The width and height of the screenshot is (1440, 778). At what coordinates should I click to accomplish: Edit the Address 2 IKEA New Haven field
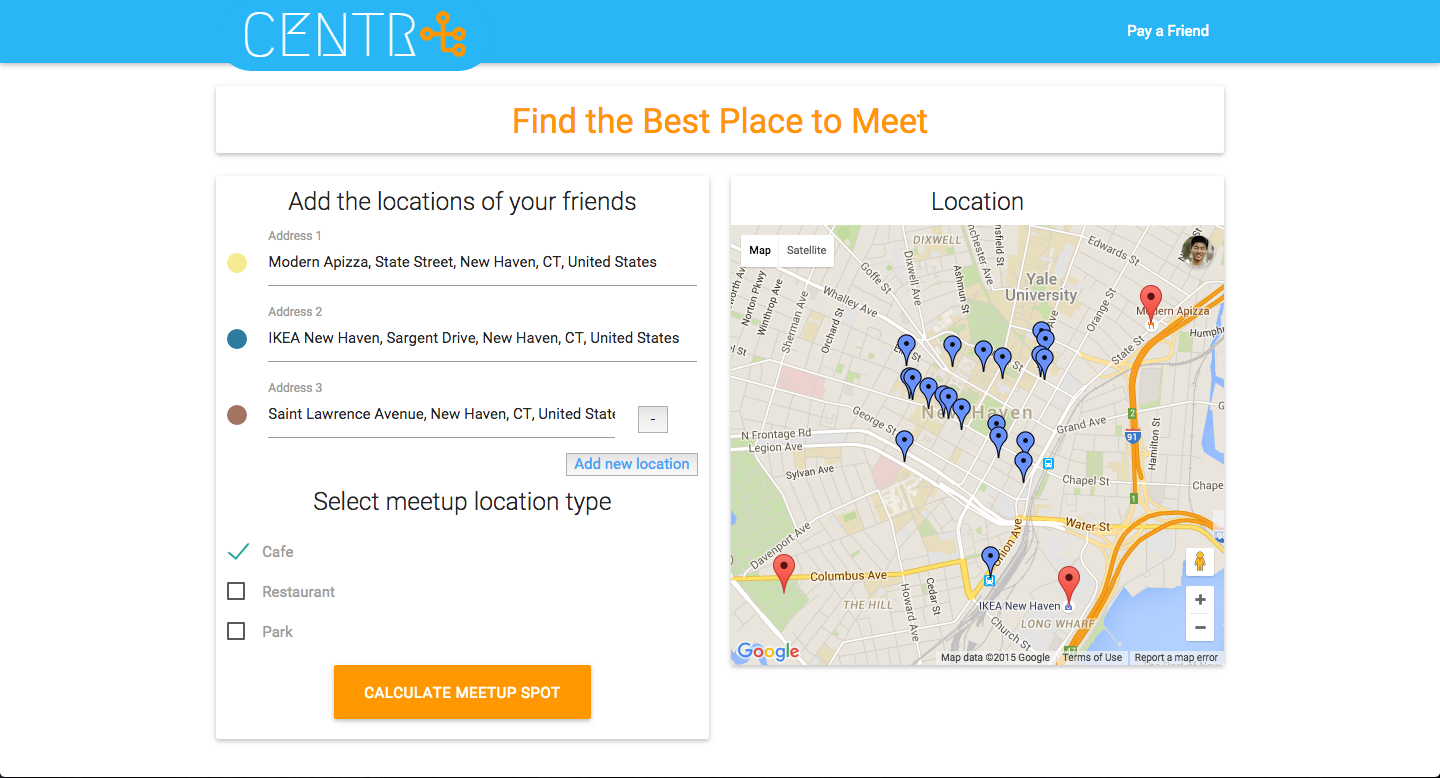482,339
